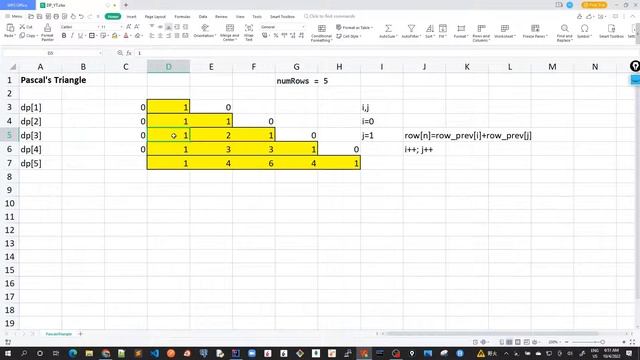Click the Cut scissors icon

pos(22,27)
